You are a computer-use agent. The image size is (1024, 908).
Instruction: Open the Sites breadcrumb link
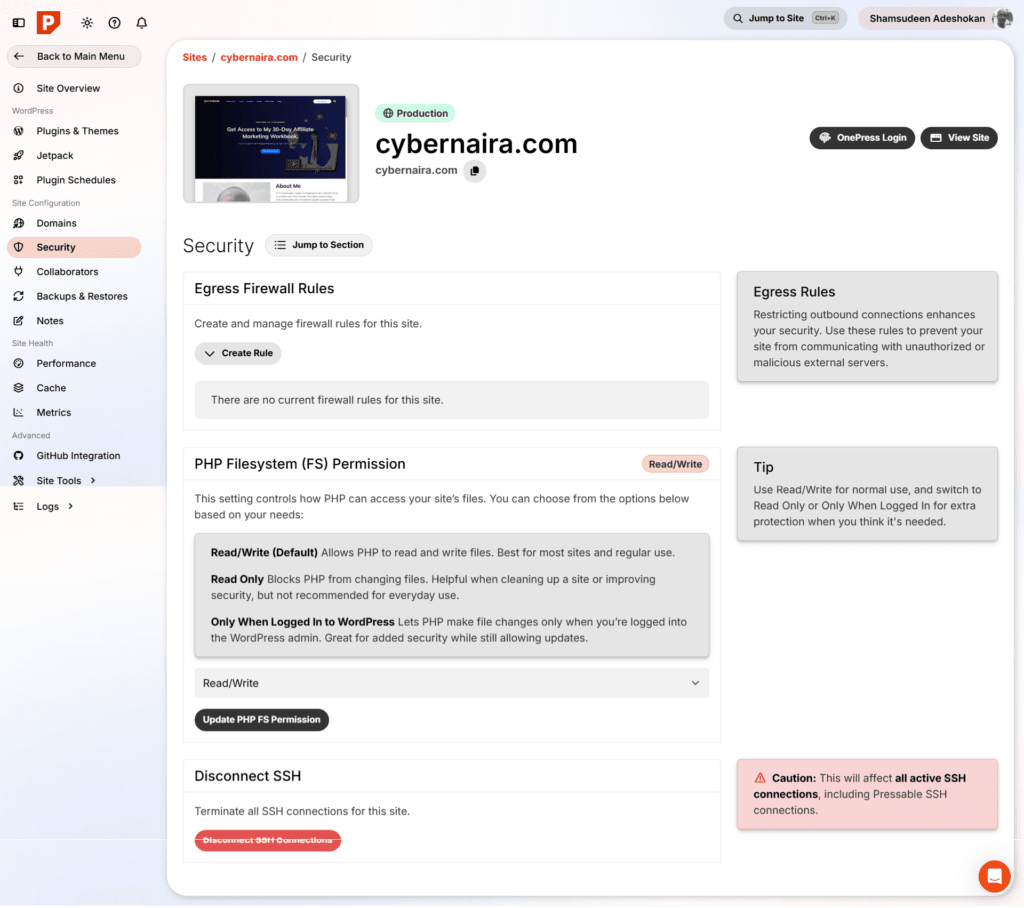[x=195, y=57]
